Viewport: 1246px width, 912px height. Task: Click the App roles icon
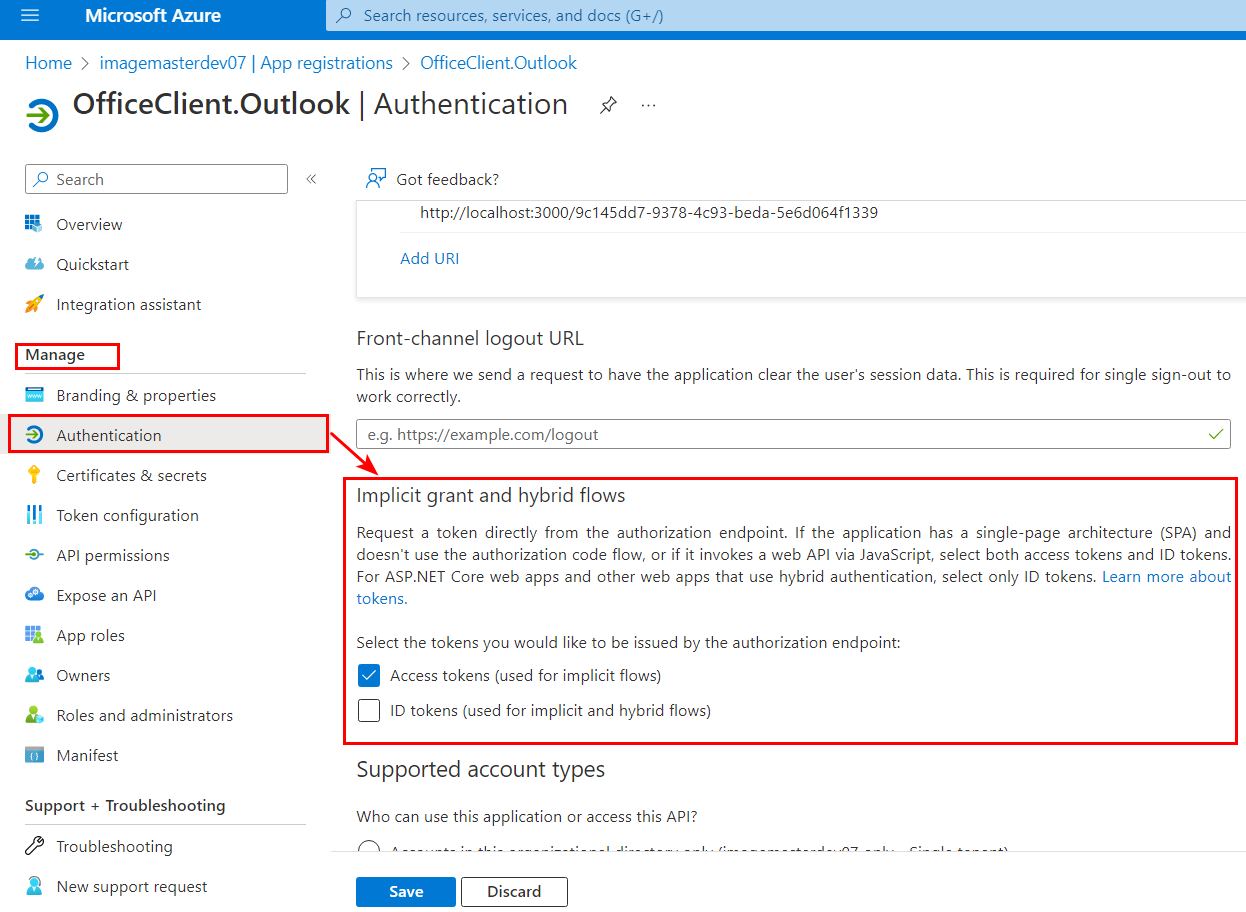[34, 635]
